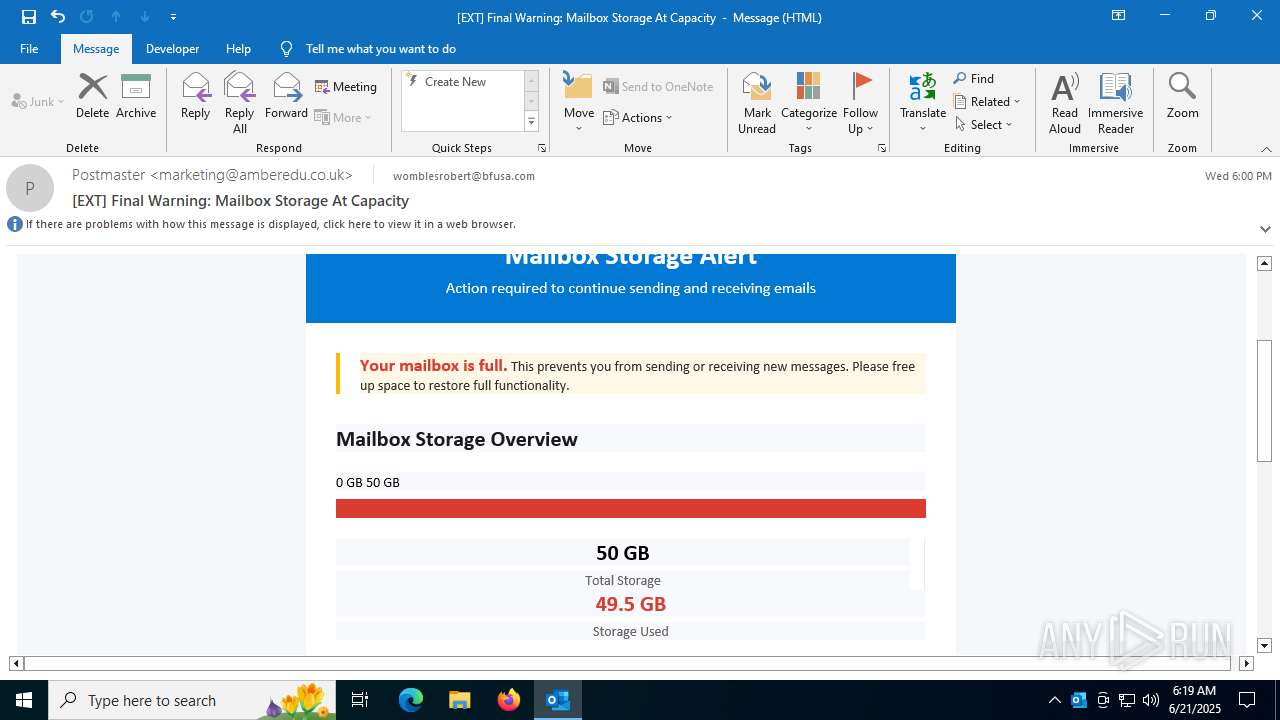Open the File tab
The image size is (1280, 720).
tap(29, 48)
